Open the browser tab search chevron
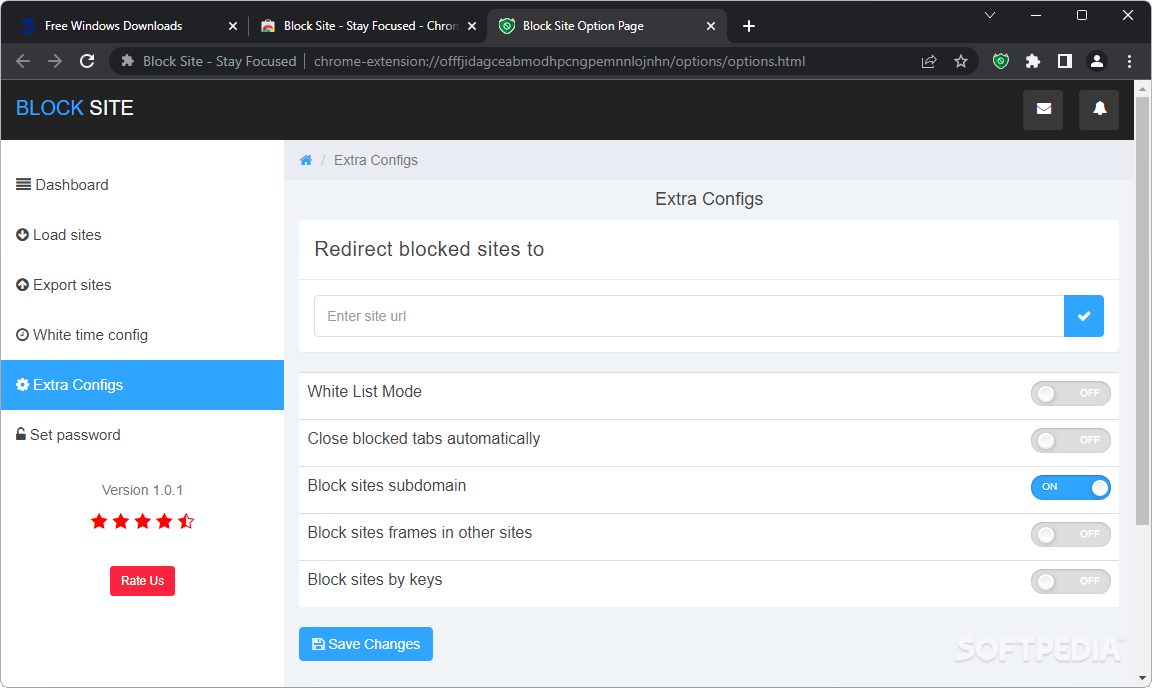Screen dimensions: 1152x688 coord(989,15)
